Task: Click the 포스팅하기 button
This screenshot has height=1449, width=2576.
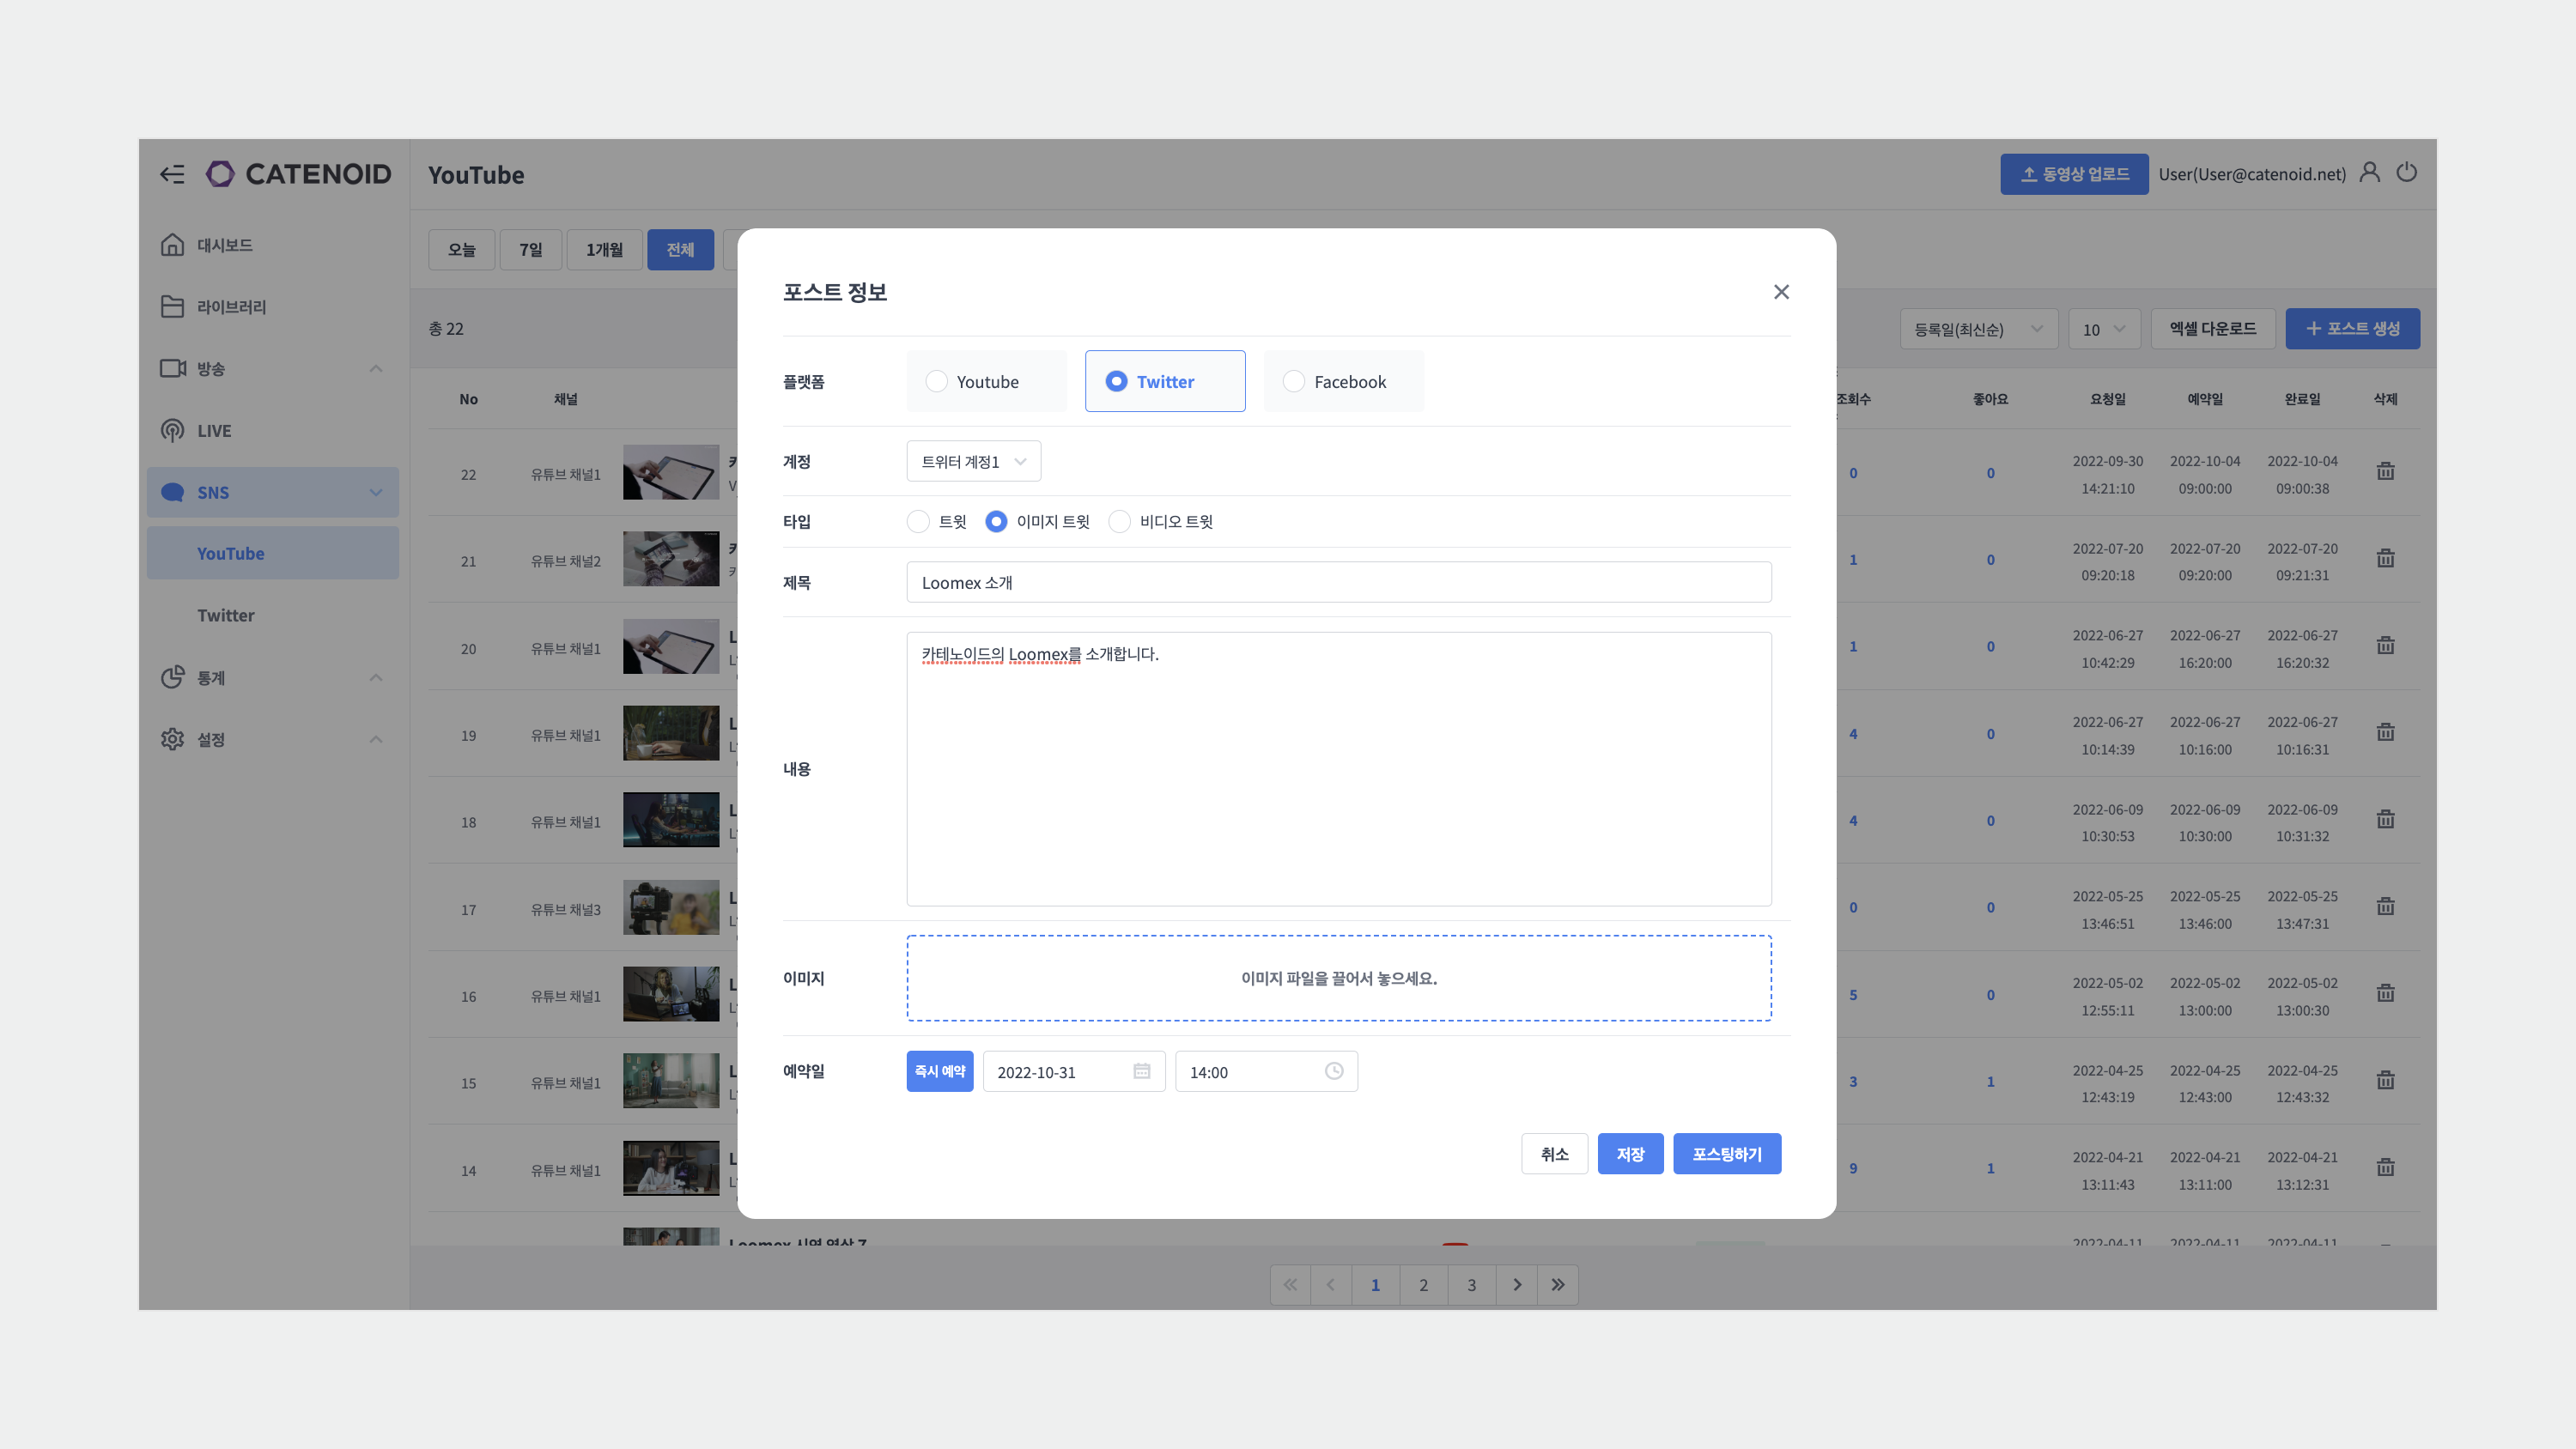Action: (1726, 1154)
